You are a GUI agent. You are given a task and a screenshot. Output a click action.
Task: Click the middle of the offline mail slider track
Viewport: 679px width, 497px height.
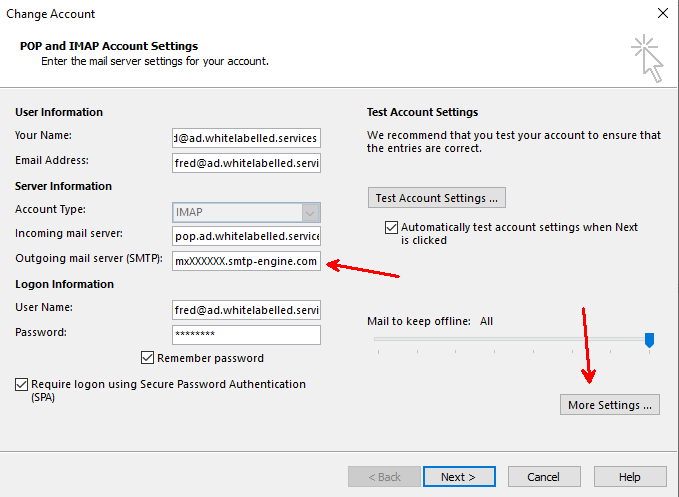click(512, 340)
